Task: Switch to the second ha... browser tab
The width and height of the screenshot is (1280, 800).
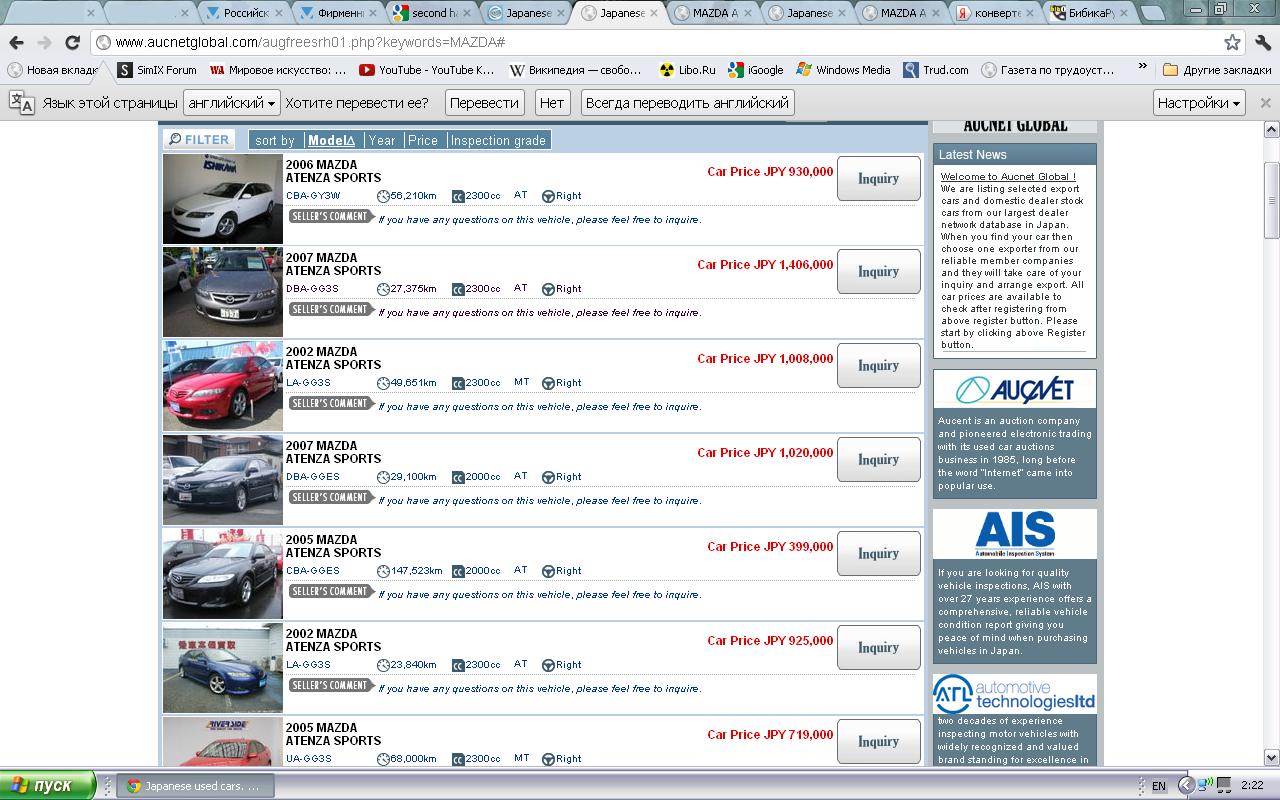Action: (432, 13)
